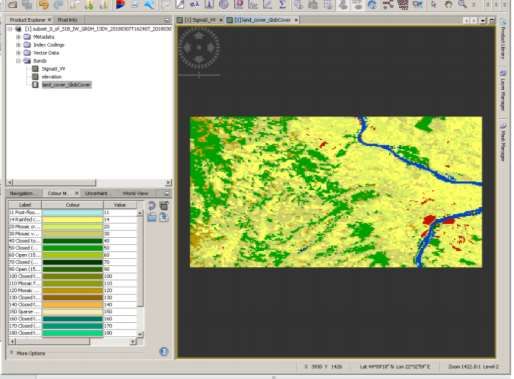This screenshot has width=514, height=379.
Task: Click the elevation band icon
Action: pos(35,77)
